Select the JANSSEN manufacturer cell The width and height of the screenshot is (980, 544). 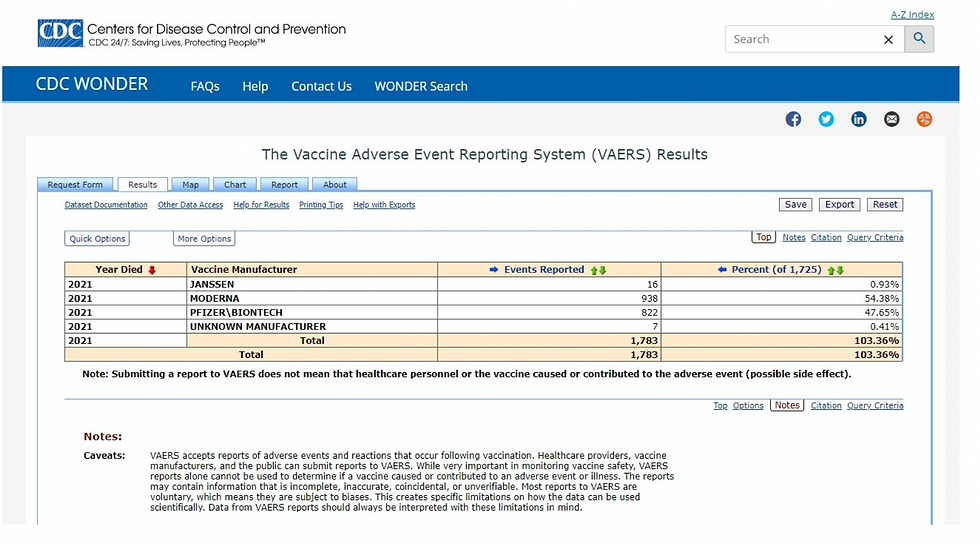coord(312,284)
